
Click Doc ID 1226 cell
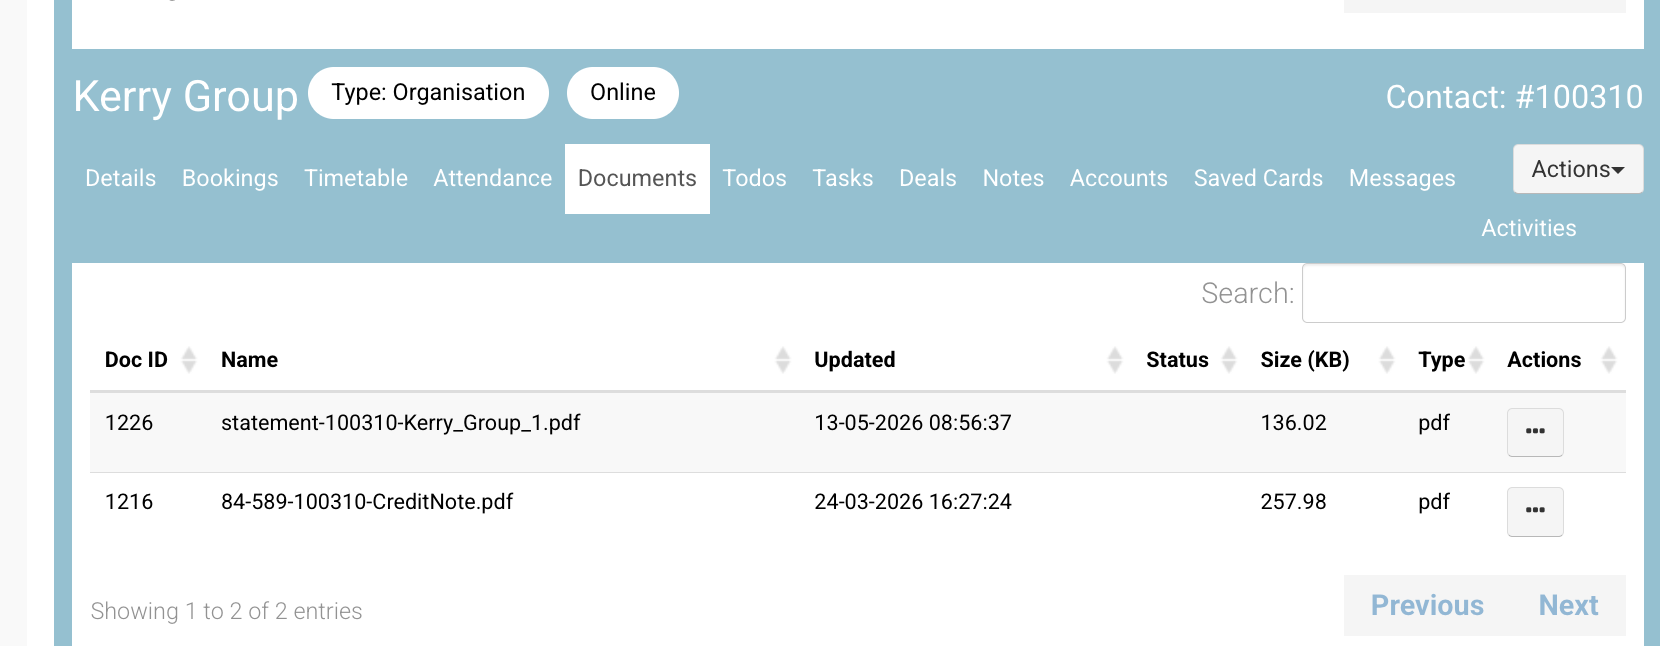(129, 423)
